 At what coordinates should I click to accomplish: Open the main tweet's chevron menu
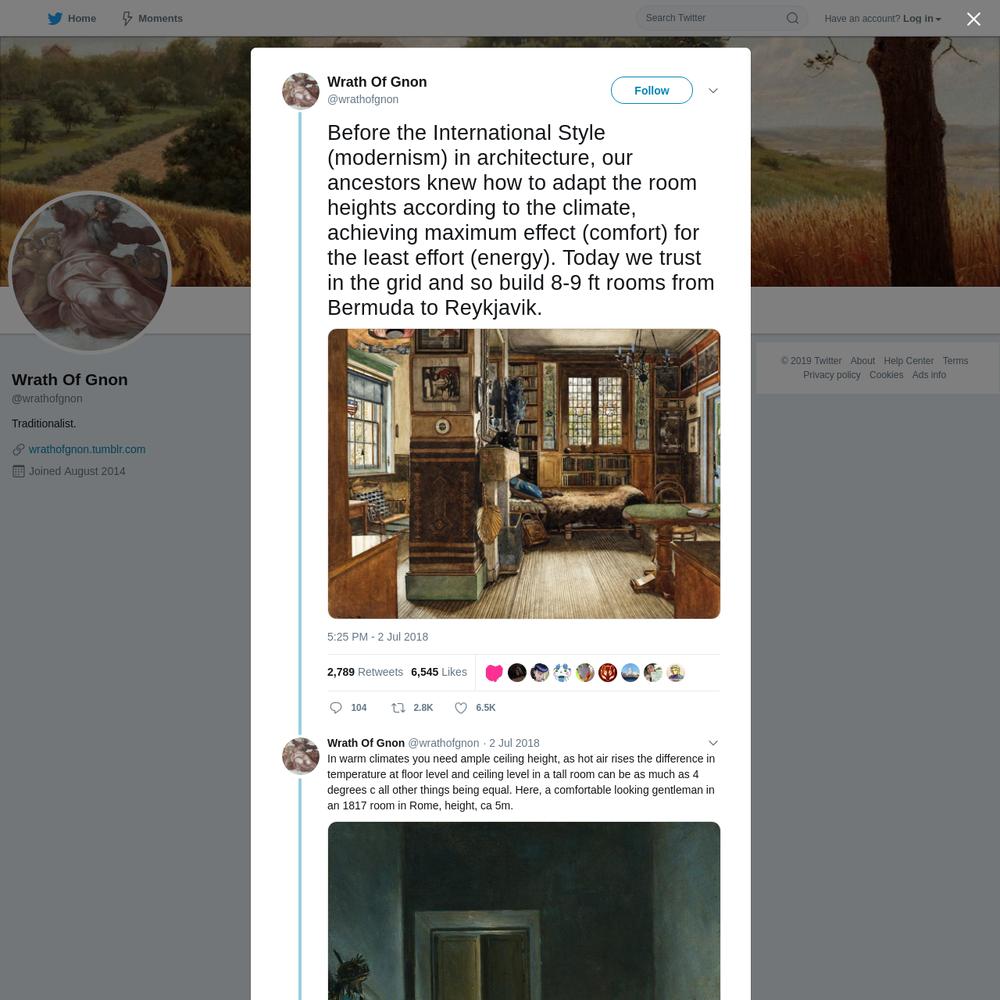(x=713, y=91)
